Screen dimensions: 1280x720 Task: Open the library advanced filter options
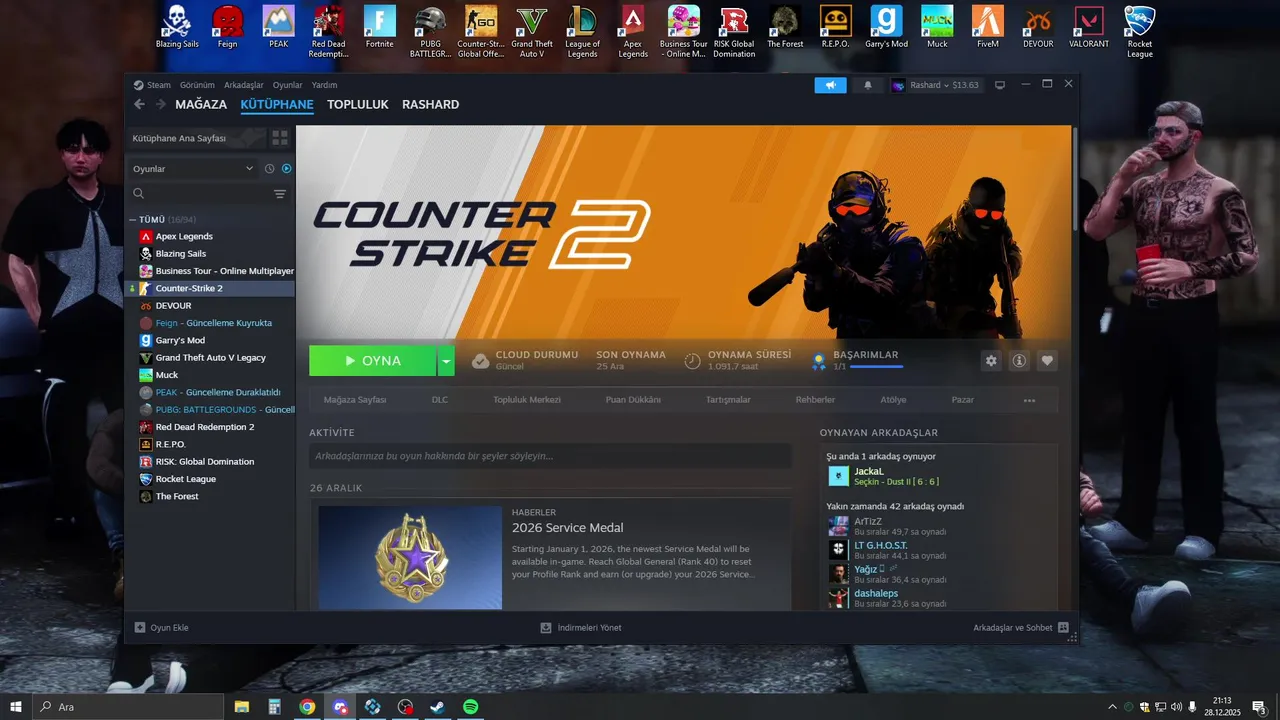pos(280,194)
